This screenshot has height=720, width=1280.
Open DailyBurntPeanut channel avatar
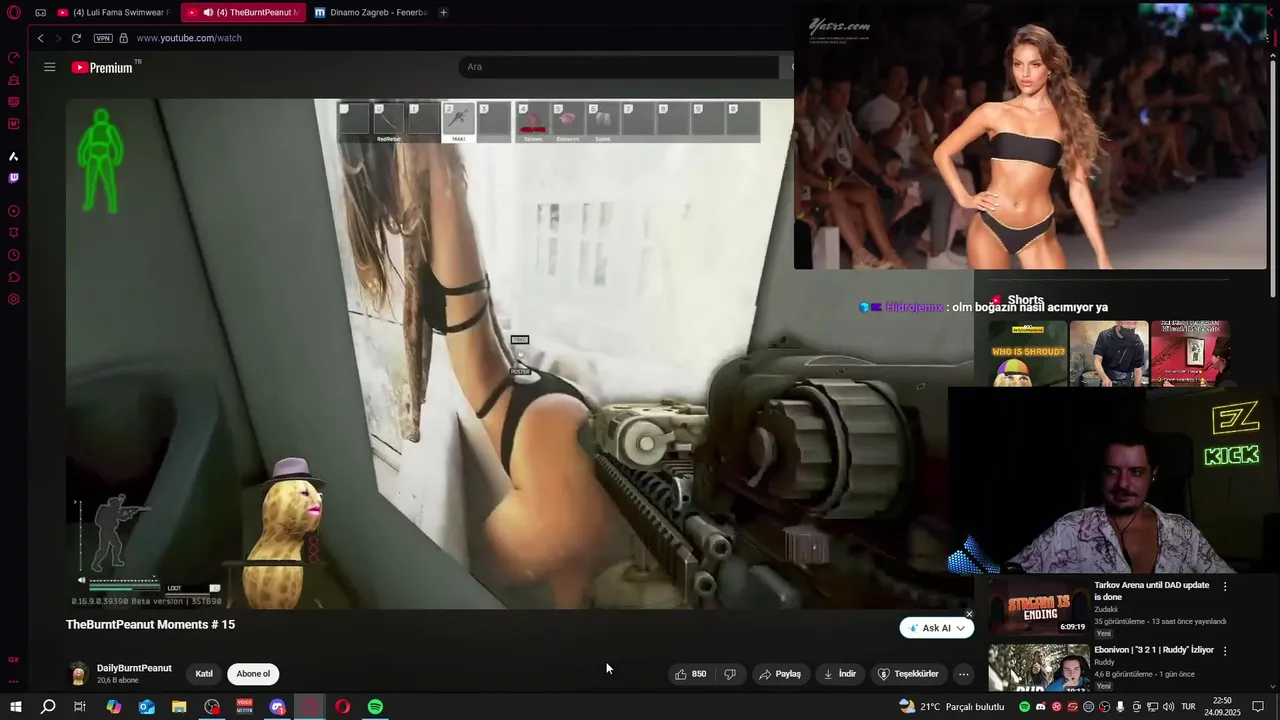coord(78,674)
